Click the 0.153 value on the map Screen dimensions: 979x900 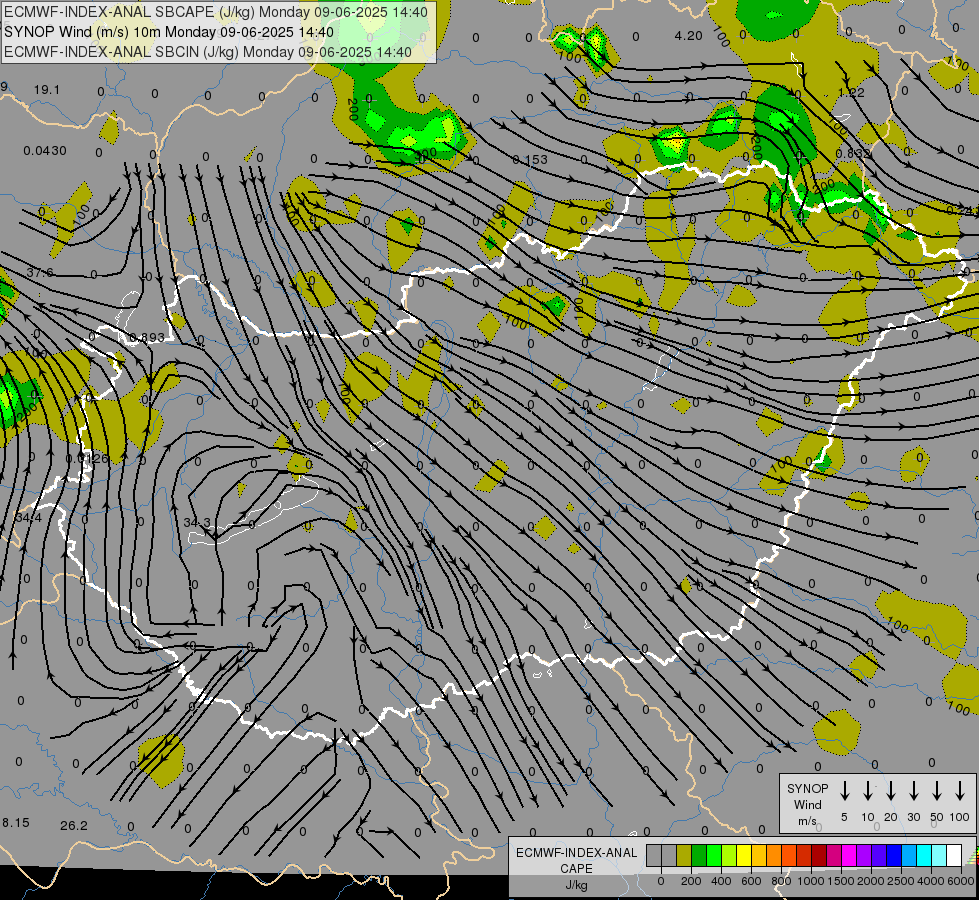[x=529, y=160]
